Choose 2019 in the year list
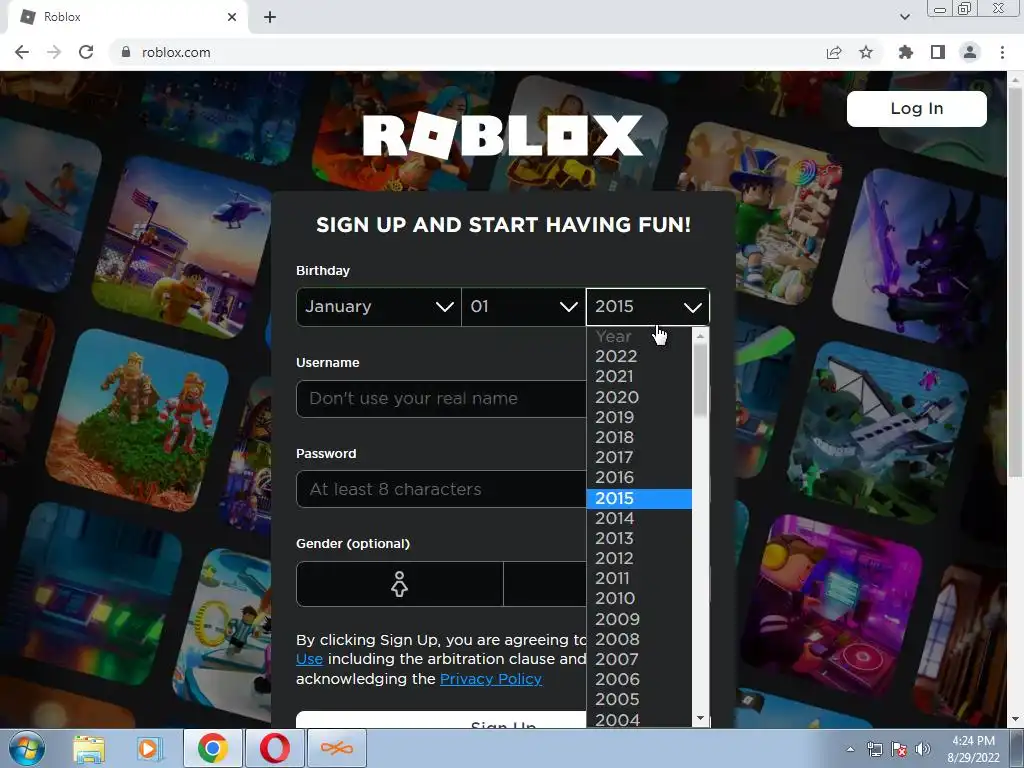The image size is (1024, 768). (x=639, y=417)
